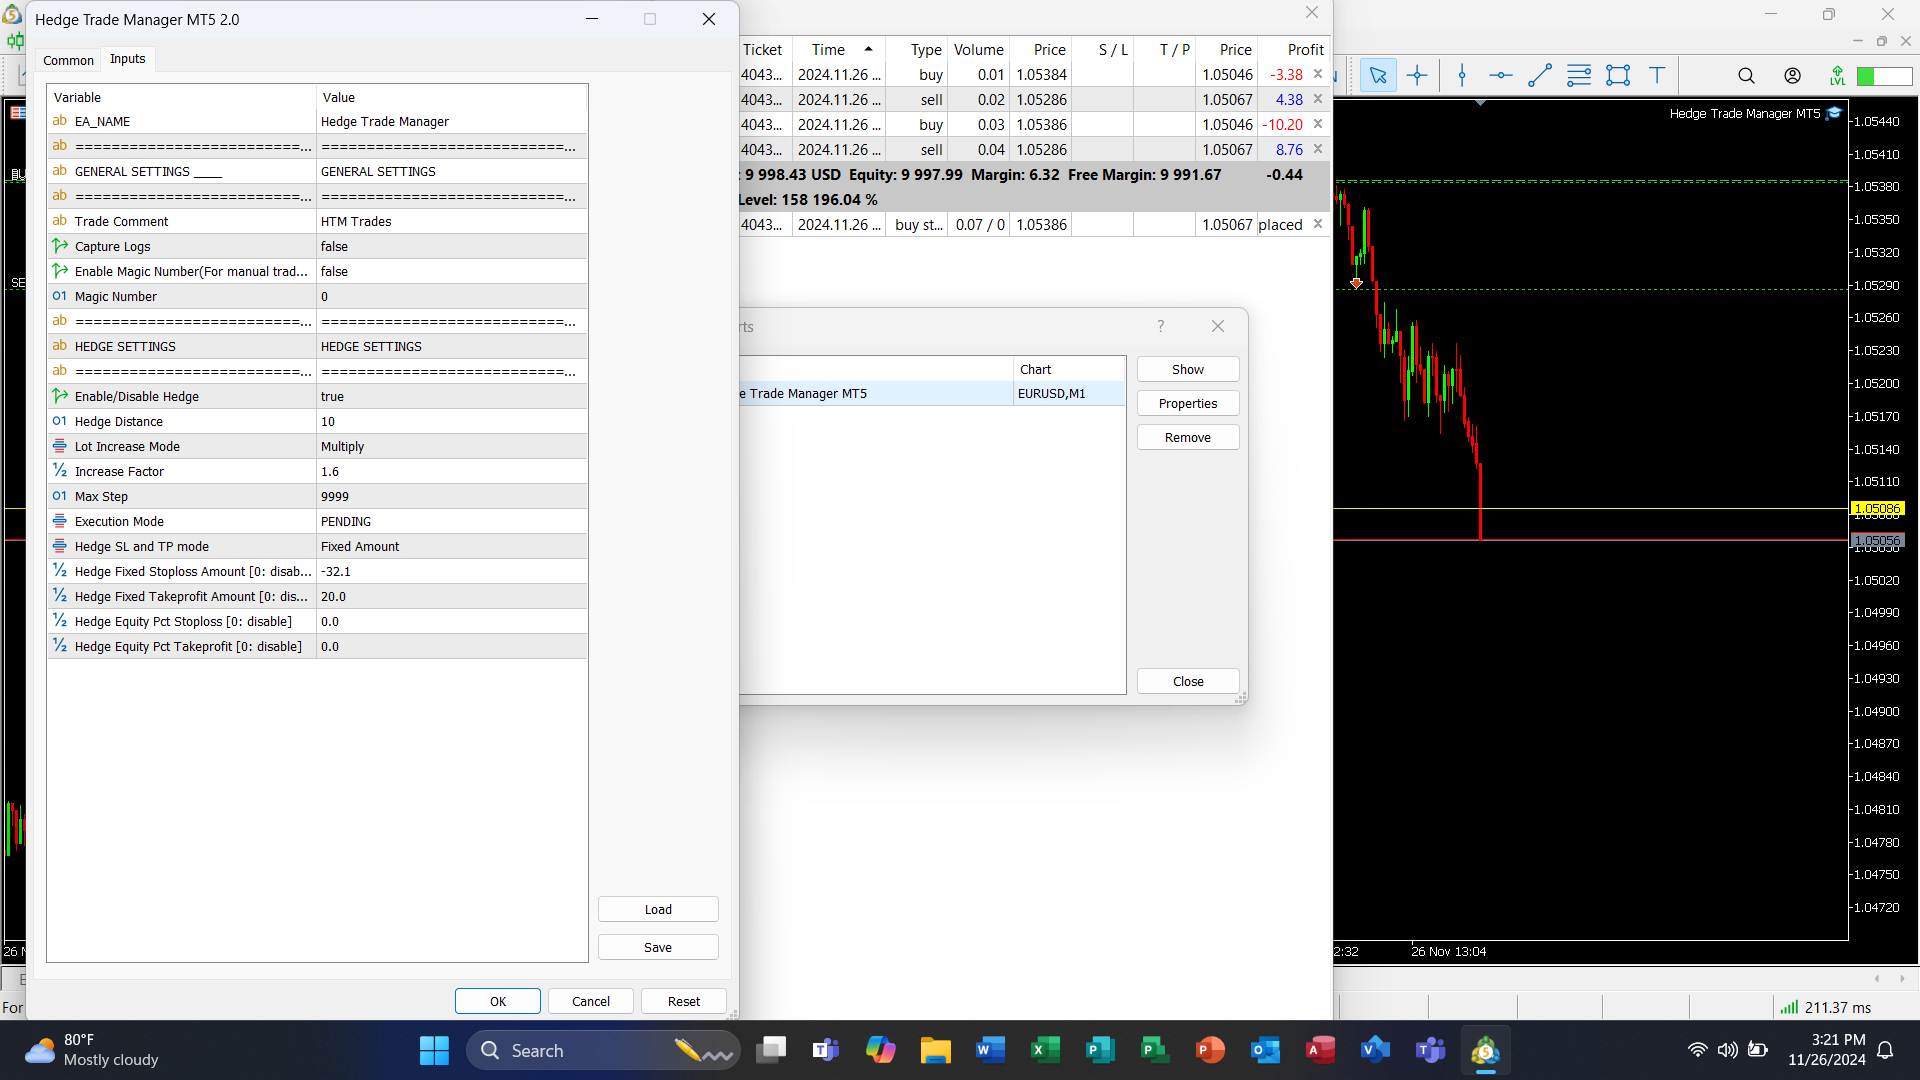Image resolution: width=1920 pixels, height=1080 pixels.
Task: Click the green level progress bar
Action: (x=1884, y=76)
